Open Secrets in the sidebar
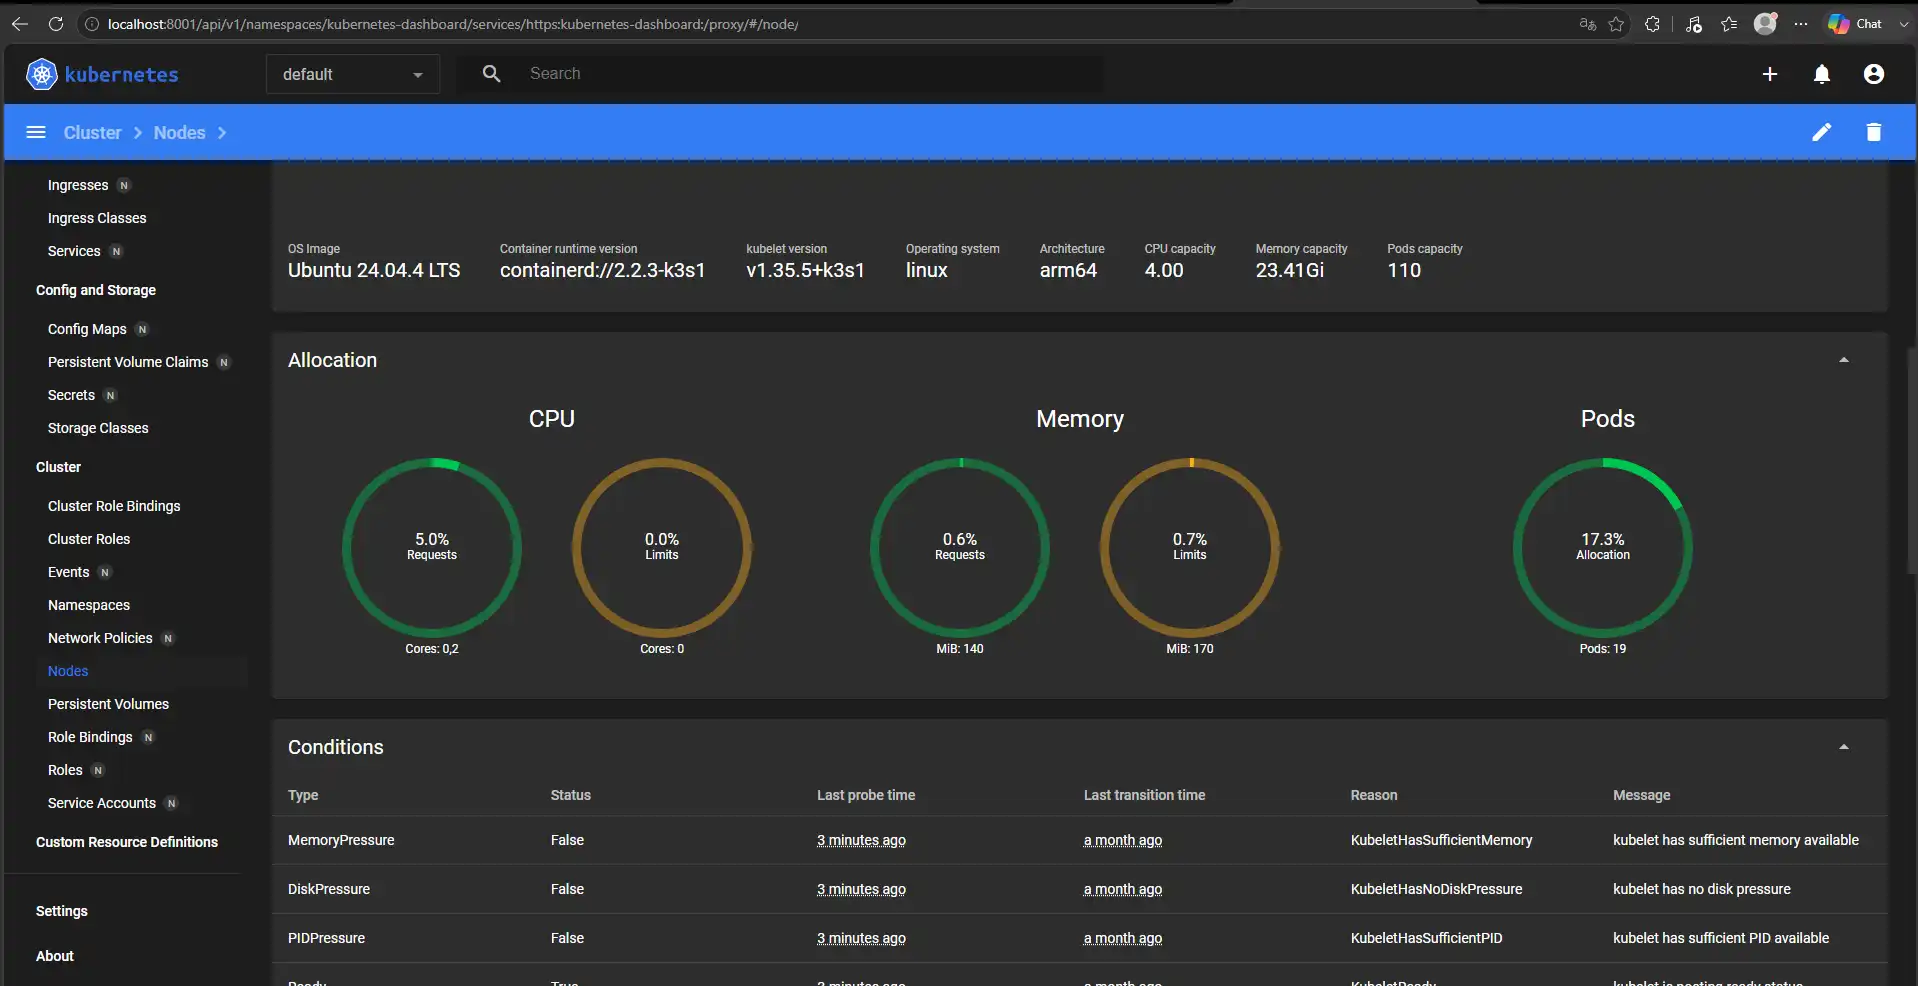 [71, 395]
